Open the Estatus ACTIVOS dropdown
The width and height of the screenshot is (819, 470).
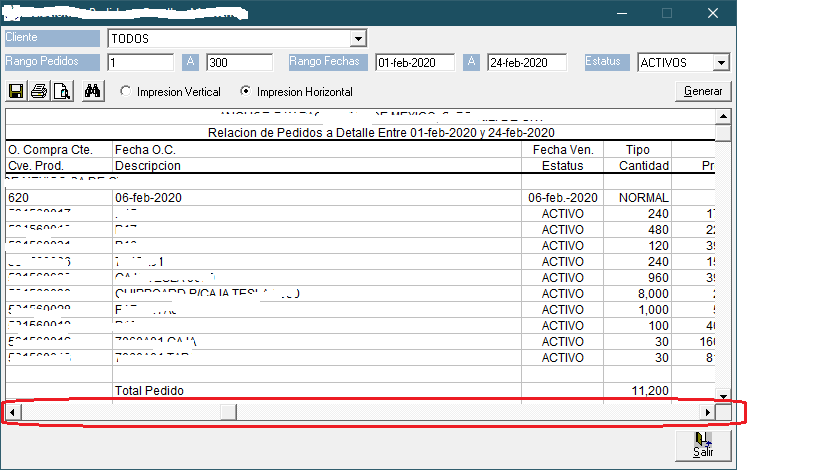tap(721, 63)
